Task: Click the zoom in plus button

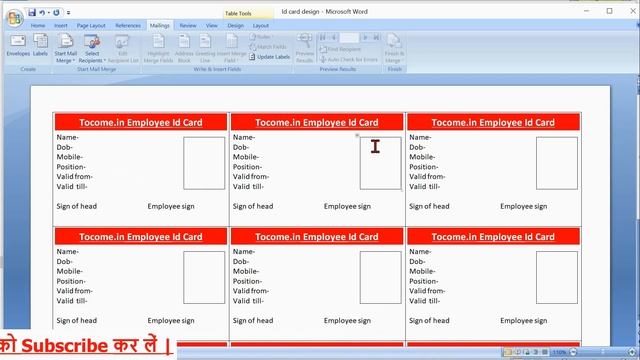Action: [x=632, y=352]
